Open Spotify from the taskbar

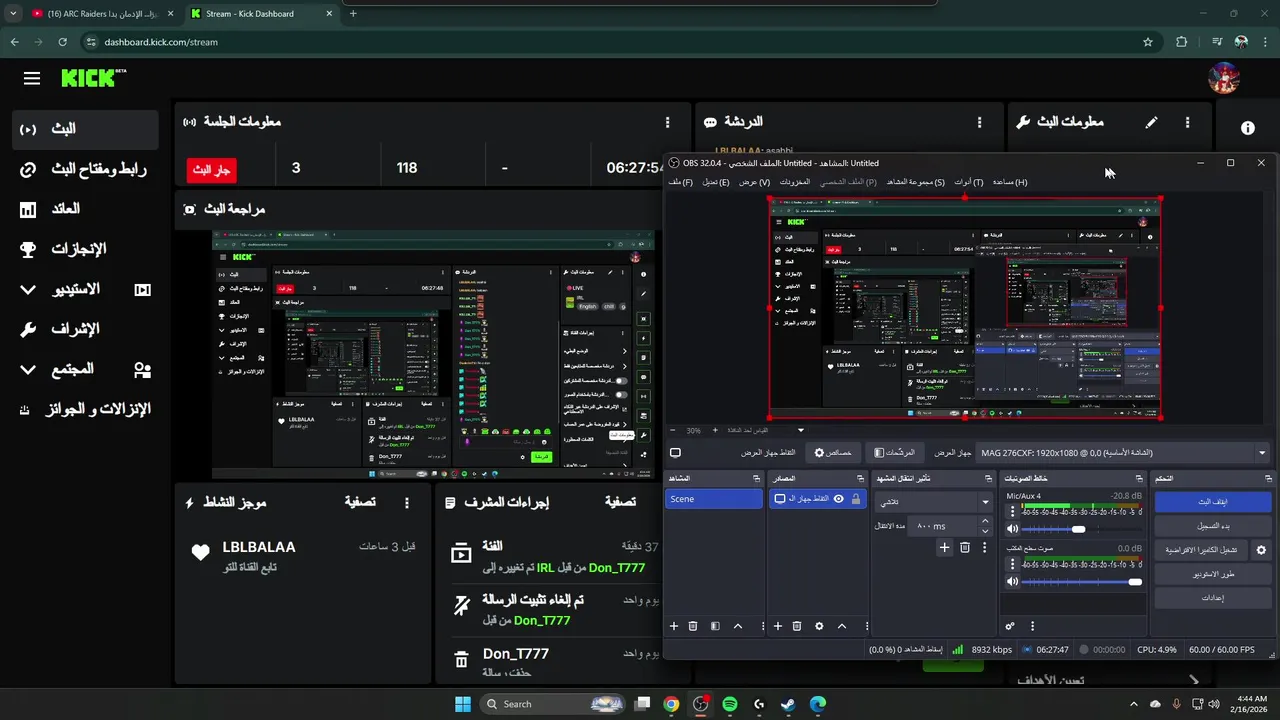coord(730,704)
